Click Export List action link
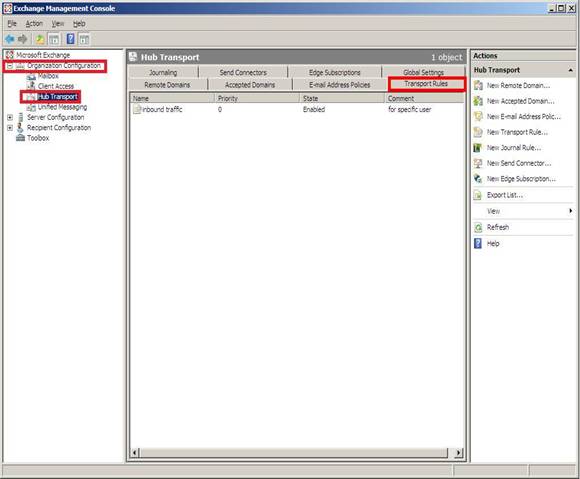The height and width of the screenshot is (479, 580). pos(505,195)
